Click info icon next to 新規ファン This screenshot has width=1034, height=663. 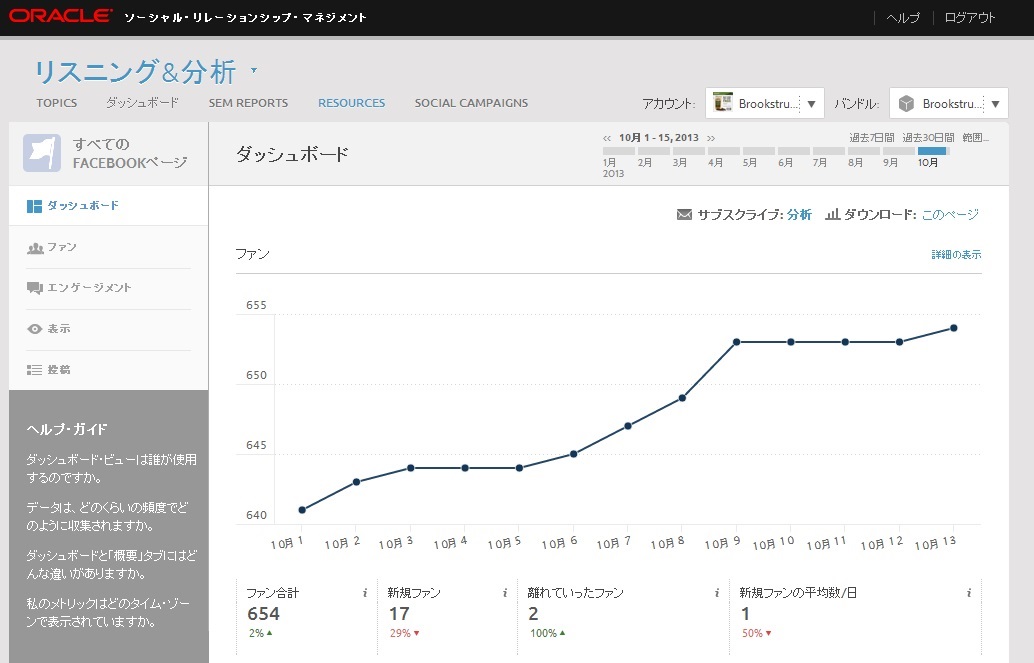pos(506,593)
